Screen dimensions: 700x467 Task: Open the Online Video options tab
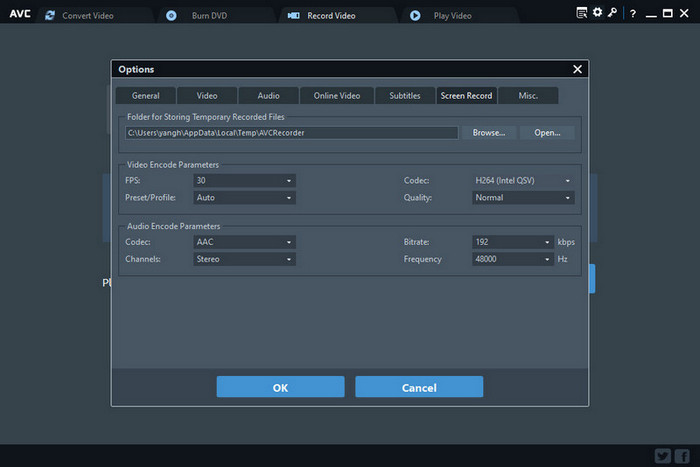pyautogui.click(x=337, y=96)
